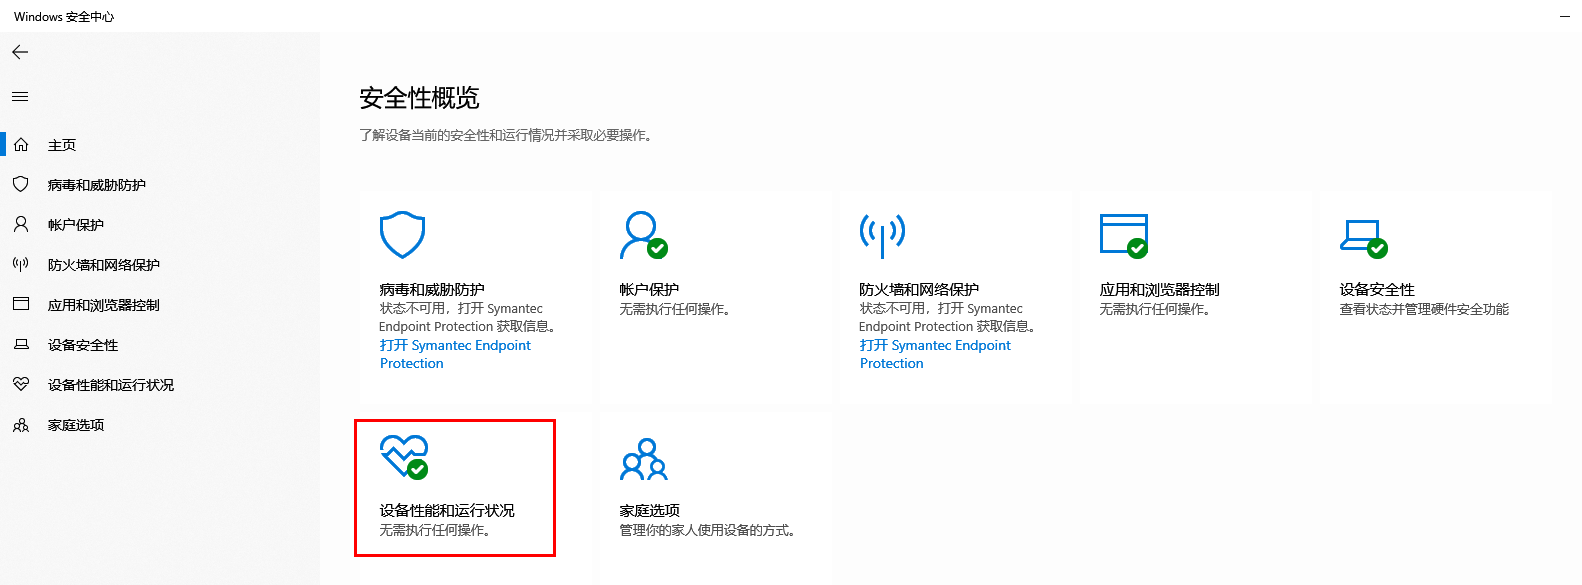Click the 设备性能和运行状况 tile heading
Screen dimensions: 1582x585
coord(447,510)
